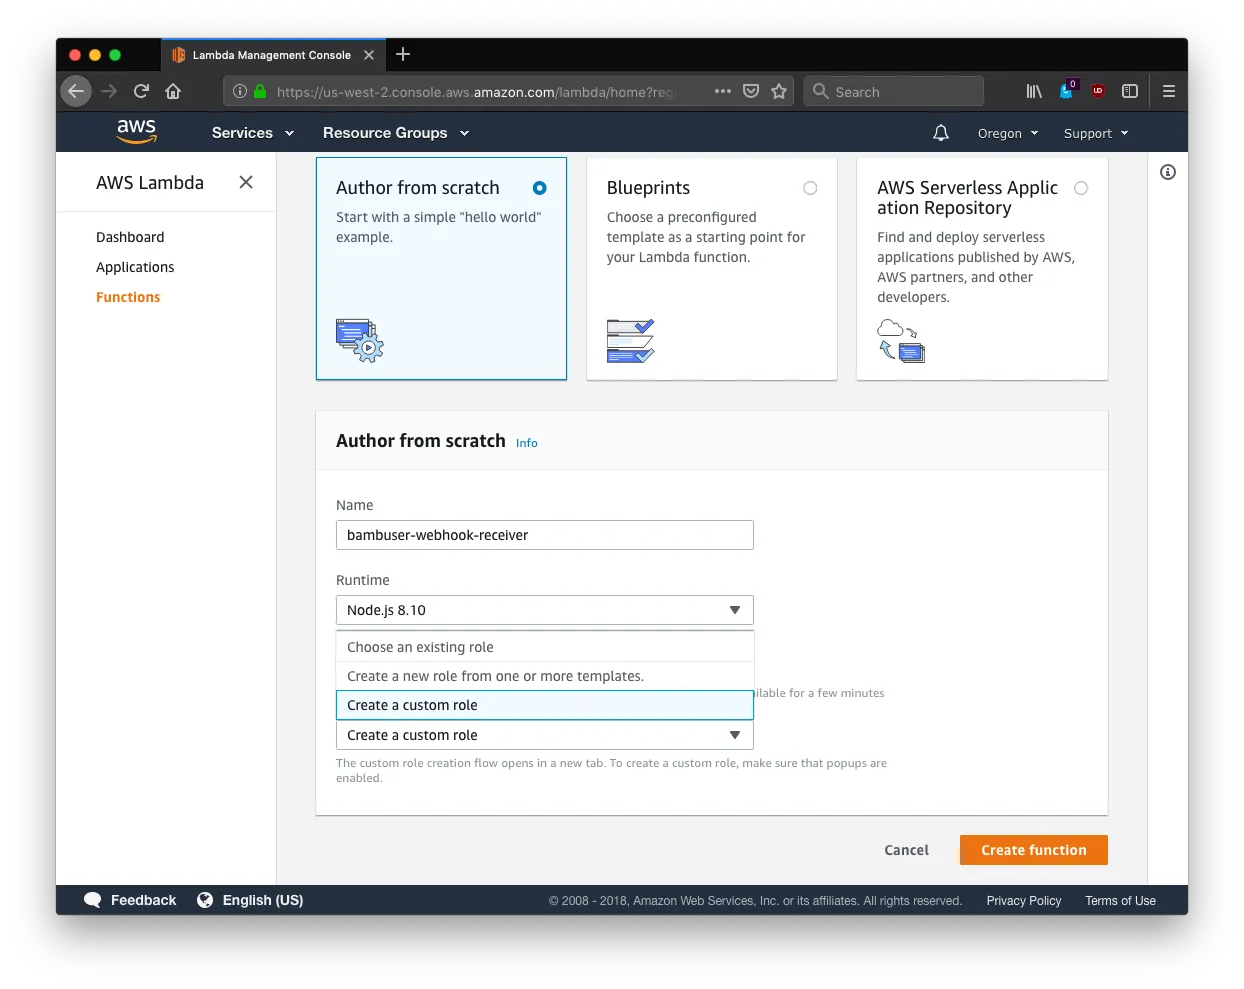Click the green secure padlock icon
The width and height of the screenshot is (1244, 989).
[x=260, y=91]
